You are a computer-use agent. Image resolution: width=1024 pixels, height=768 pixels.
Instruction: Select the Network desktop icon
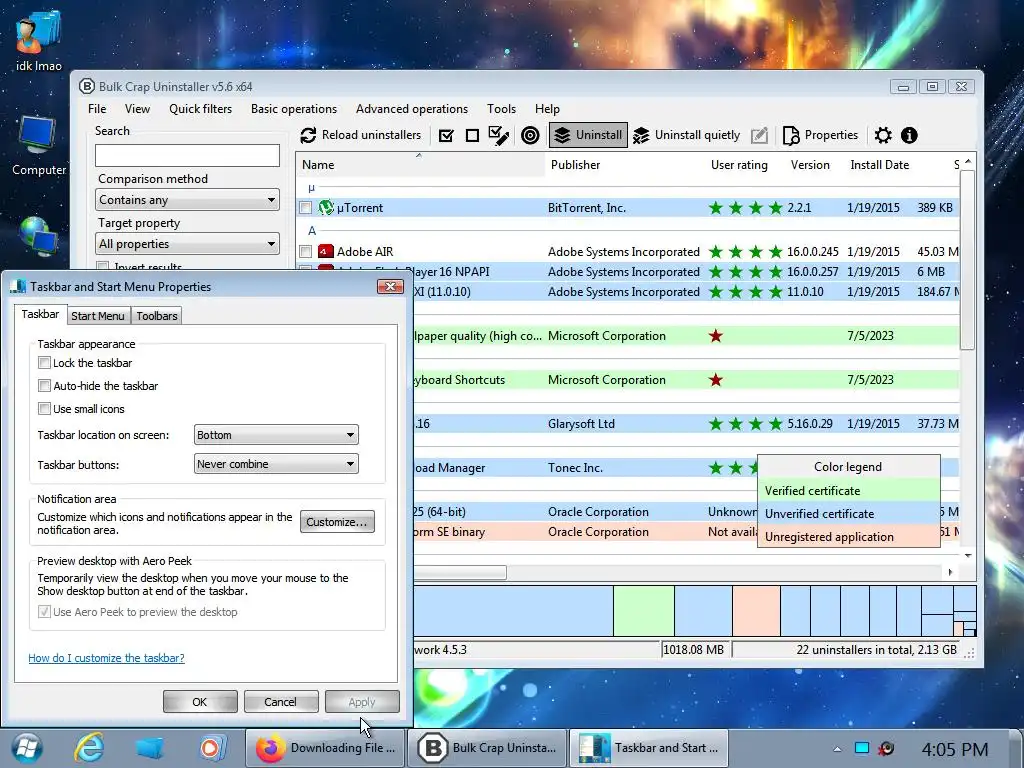coord(37,236)
